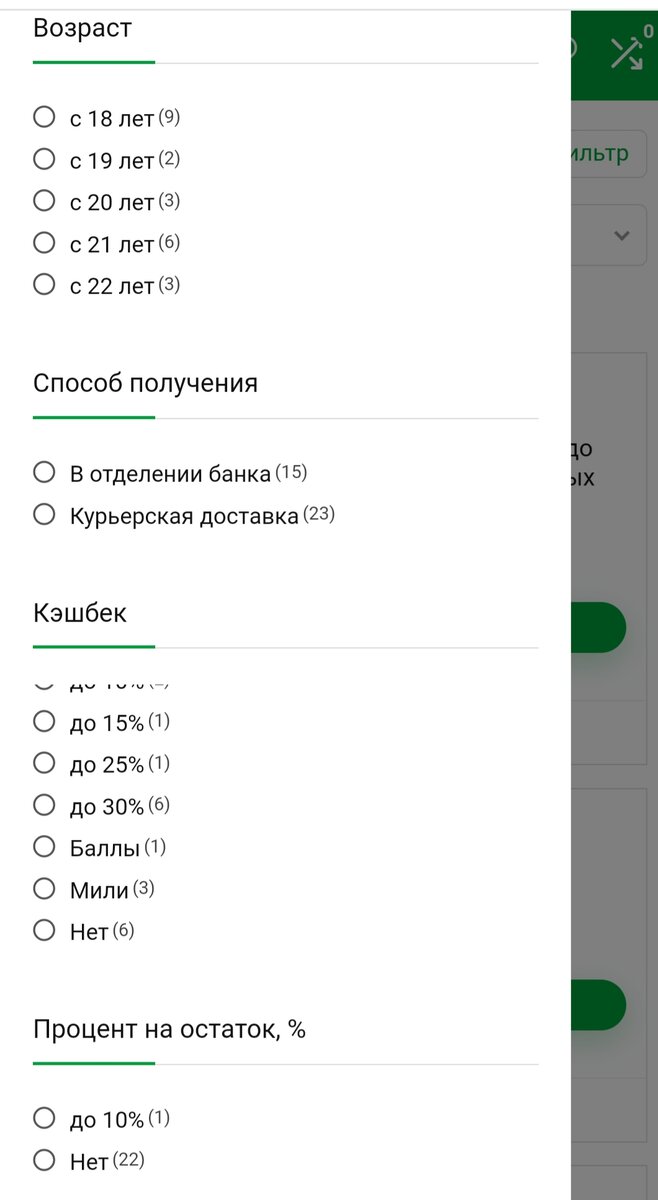Image resolution: width=658 pixels, height=1200 pixels.
Task: Click the partially hidden Фильтр button
Action: point(608,153)
